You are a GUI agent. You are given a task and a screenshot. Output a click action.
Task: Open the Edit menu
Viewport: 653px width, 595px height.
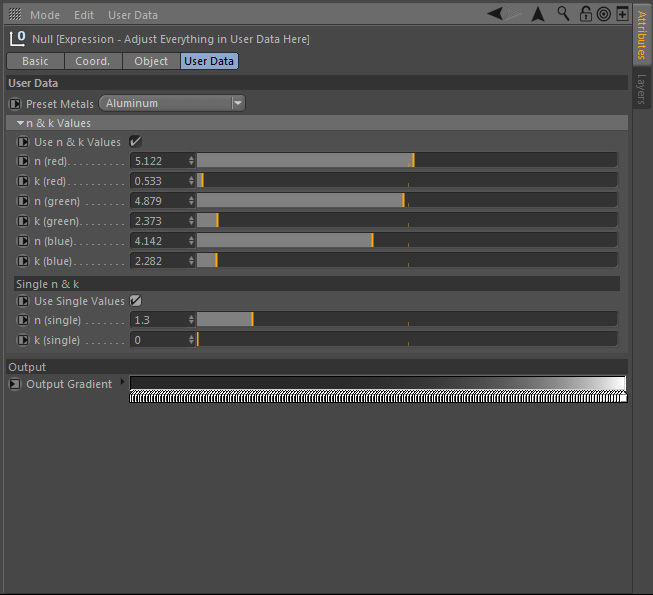point(84,15)
